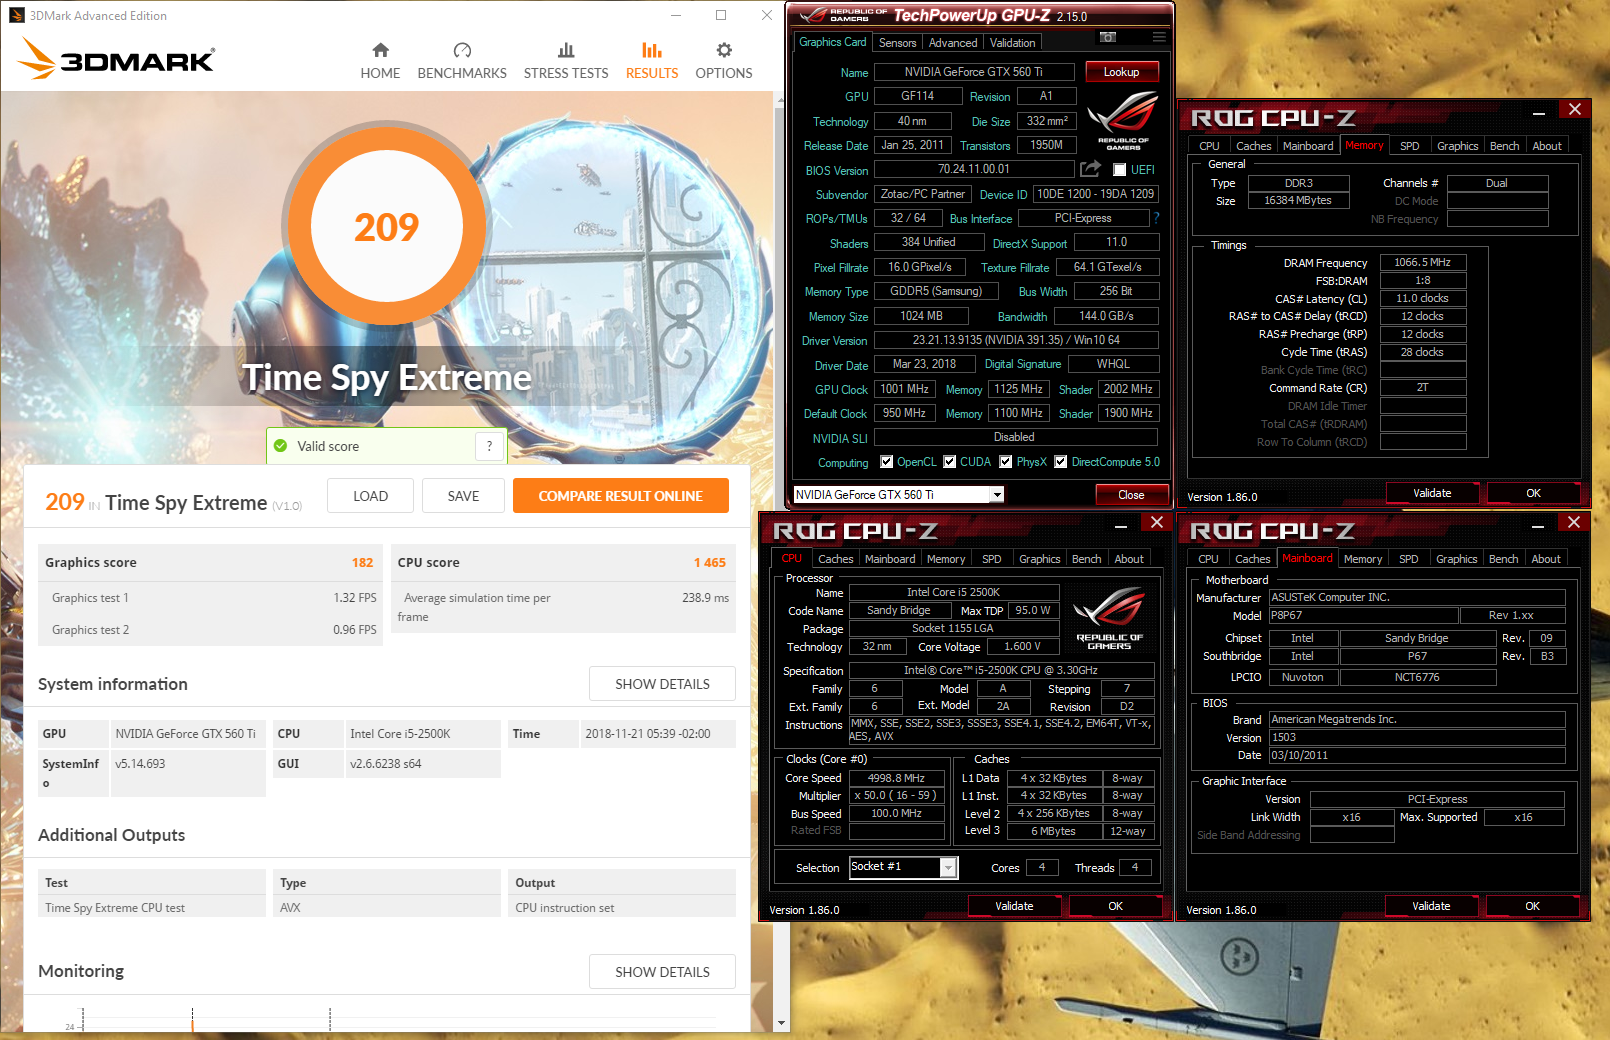
Task: Select Graphics Card tab in GPU-Z
Action: tap(832, 42)
